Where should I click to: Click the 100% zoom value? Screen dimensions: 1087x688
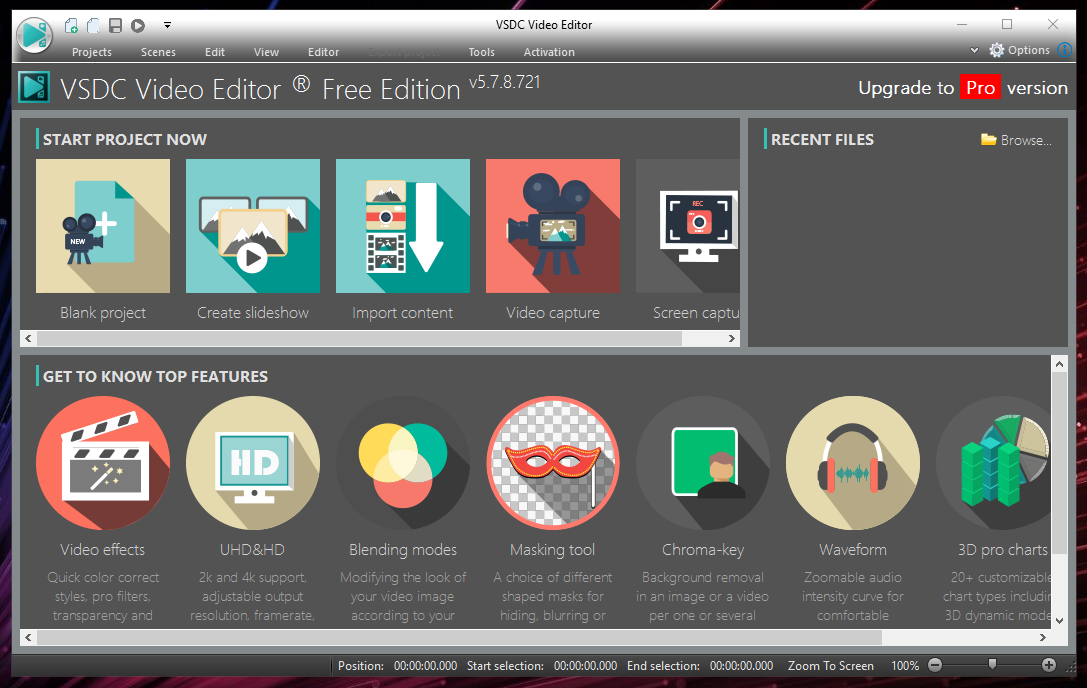coord(905,666)
